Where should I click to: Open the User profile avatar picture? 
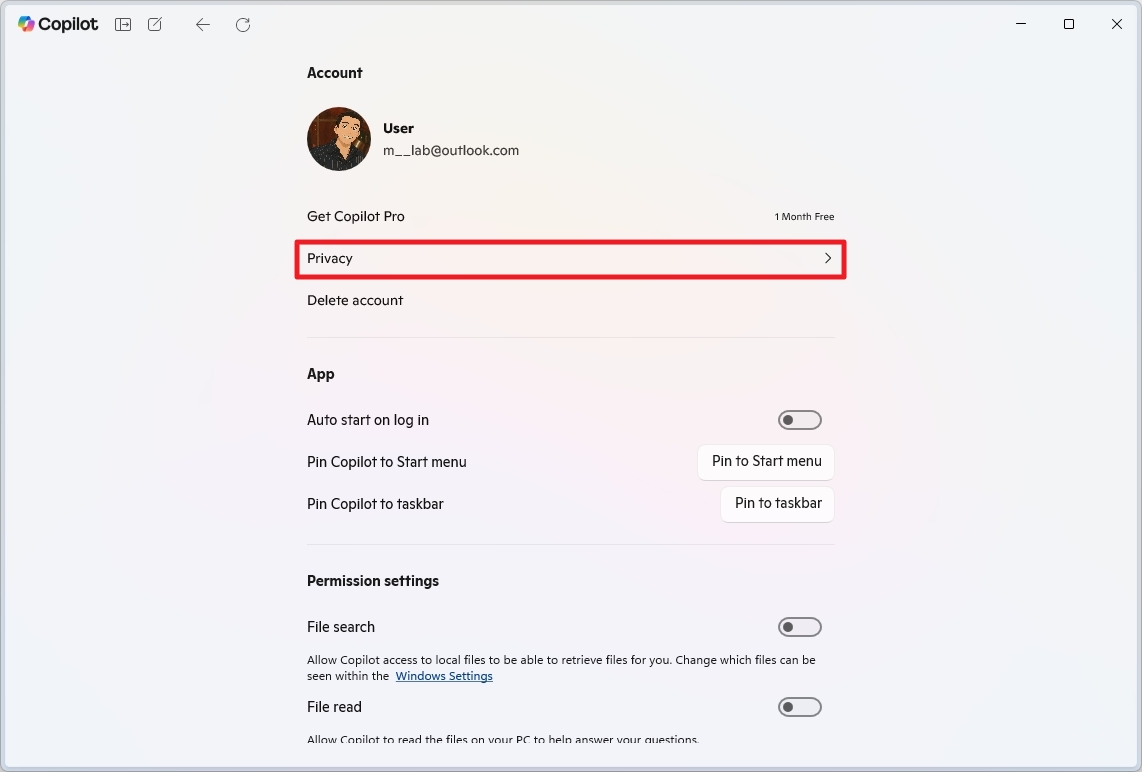pyautogui.click(x=338, y=139)
